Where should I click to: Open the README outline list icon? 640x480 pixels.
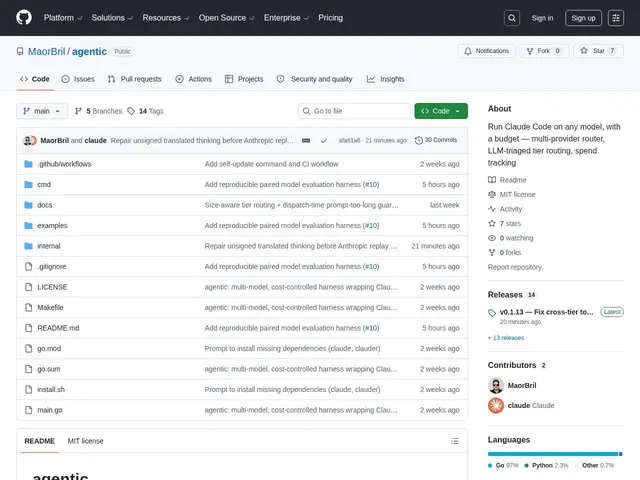455,441
